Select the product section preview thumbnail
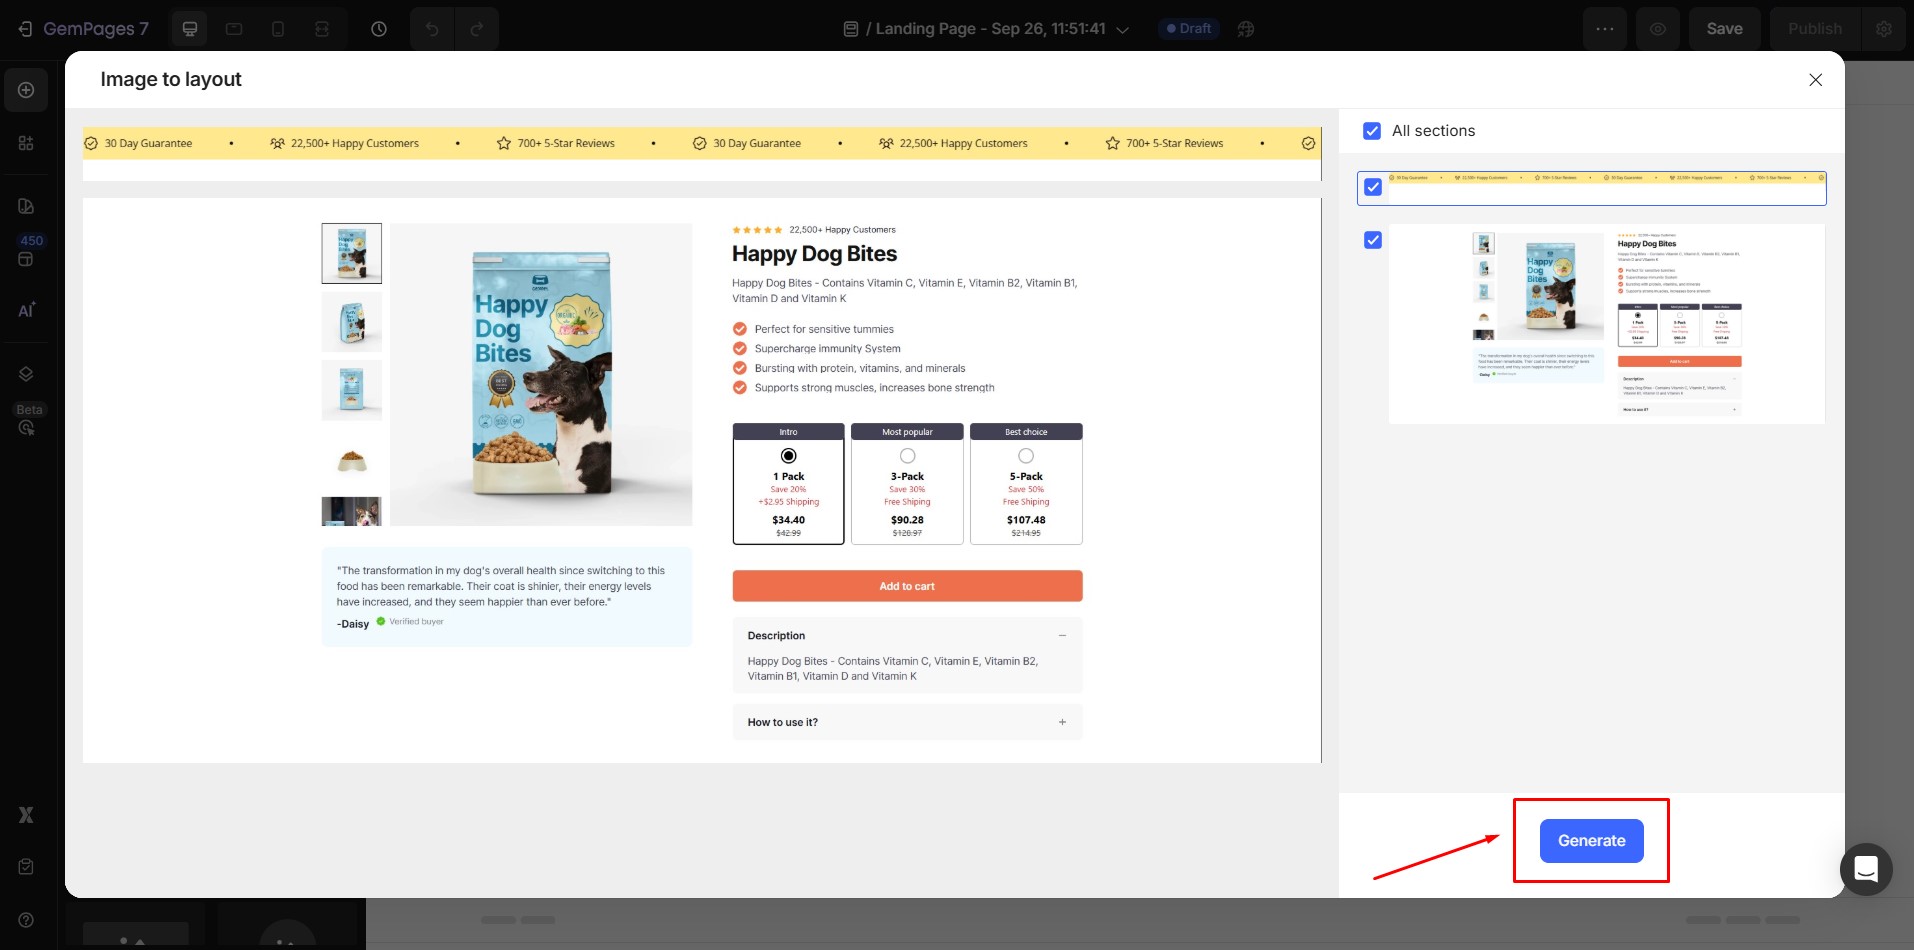The image size is (1914, 950). click(x=1606, y=323)
